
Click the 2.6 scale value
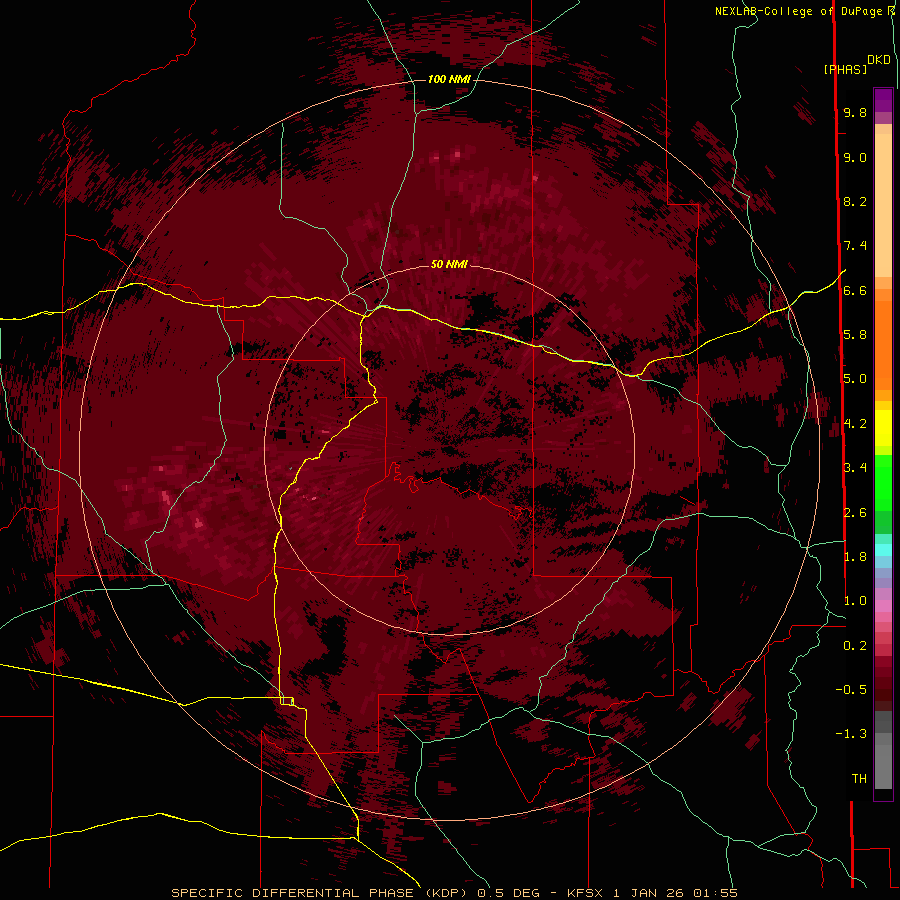[x=855, y=513]
